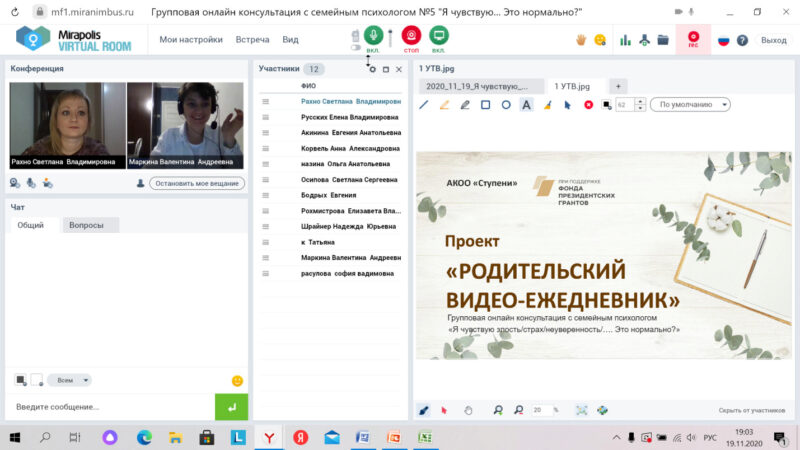
Task: Open Windows Start menu
Action: coord(15,437)
